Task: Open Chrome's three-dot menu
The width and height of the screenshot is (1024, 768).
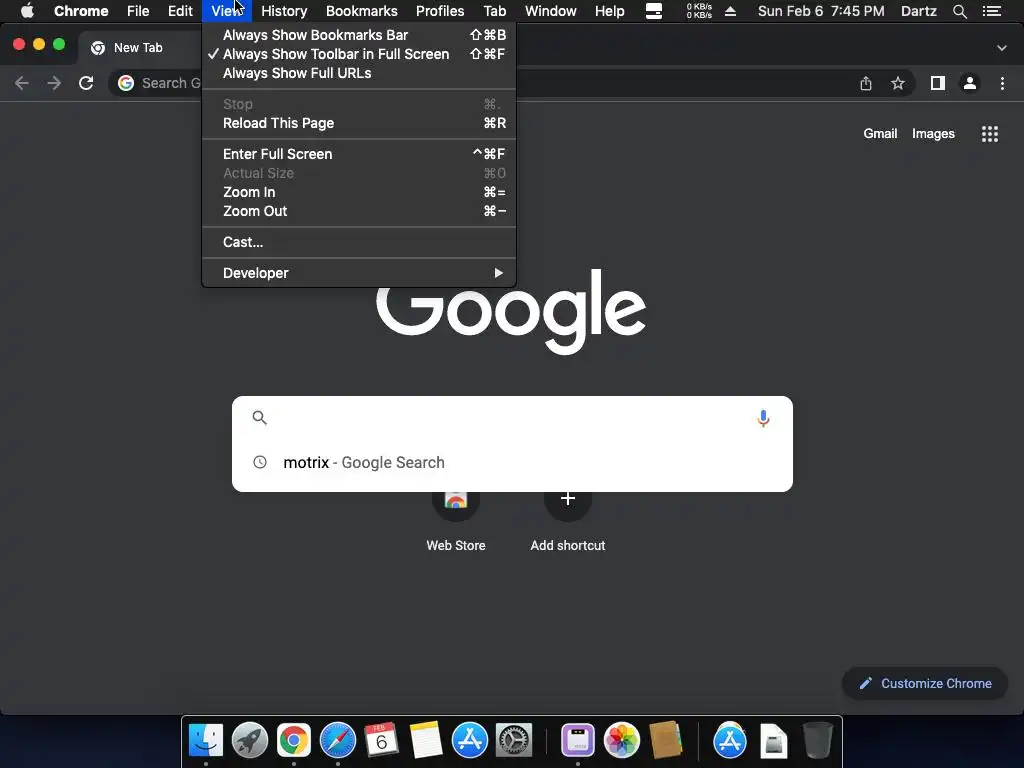Action: (1002, 83)
